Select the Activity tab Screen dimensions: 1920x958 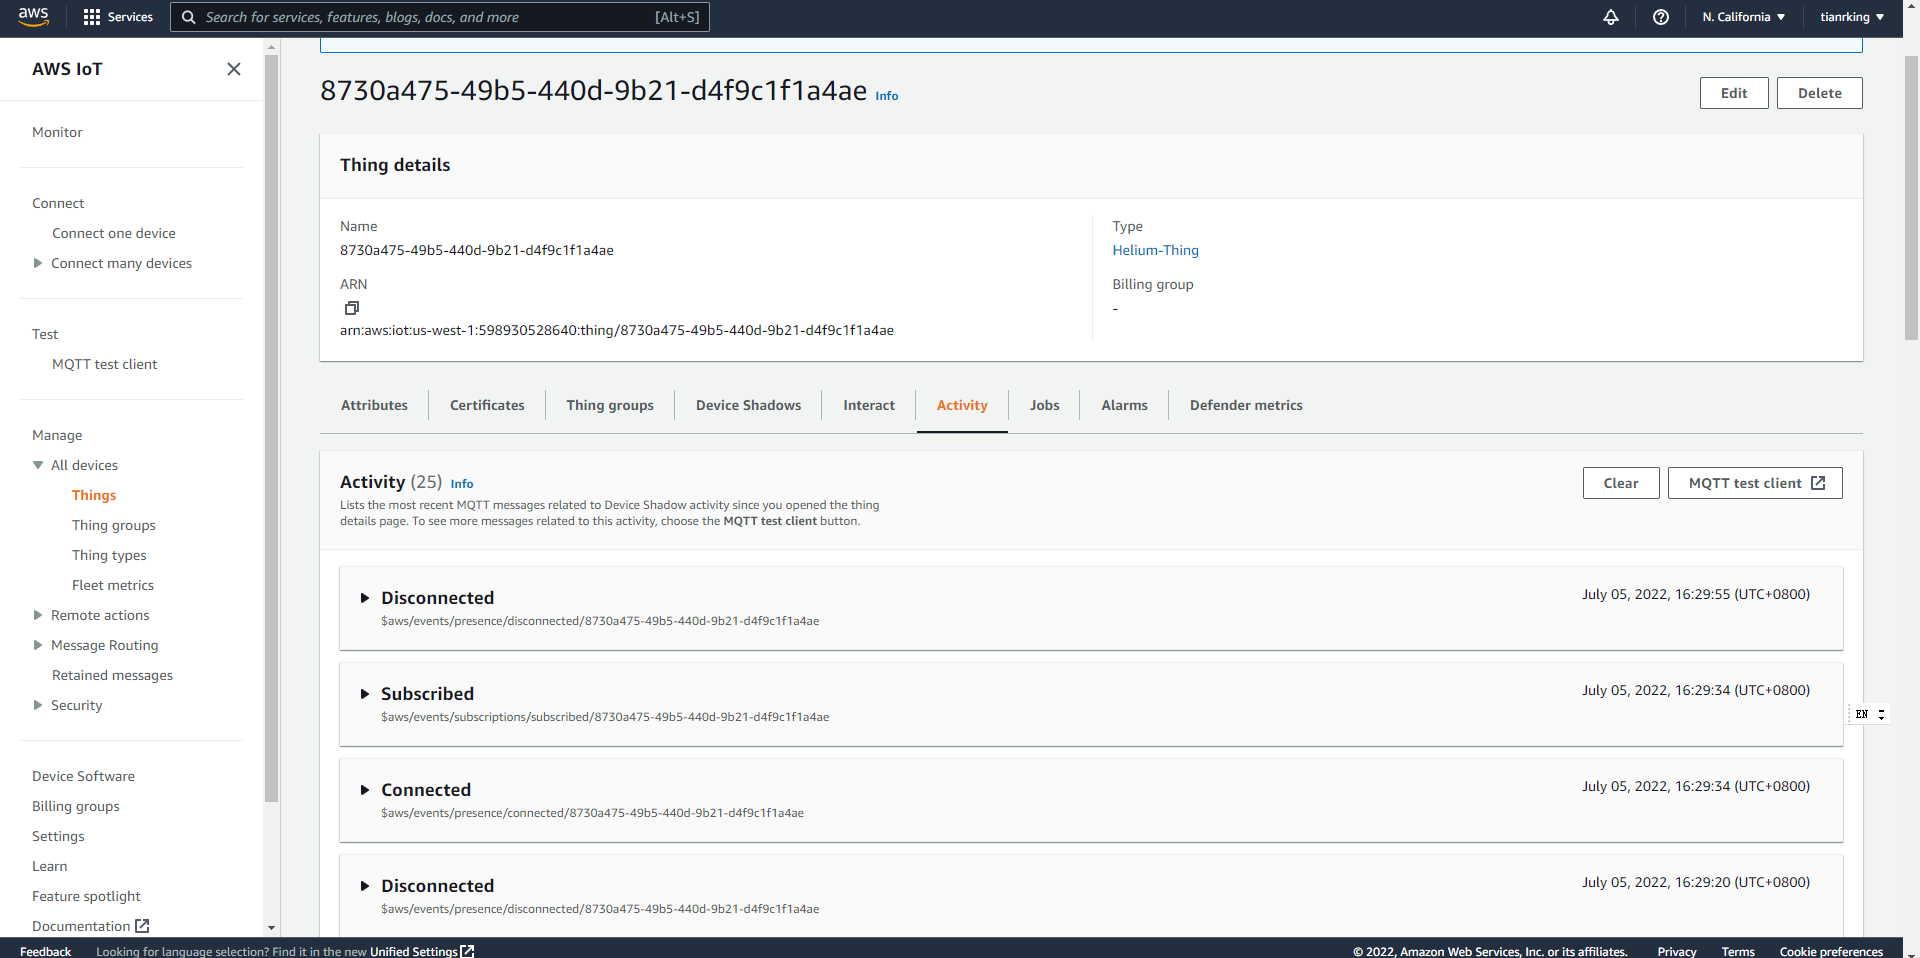tap(962, 405)
